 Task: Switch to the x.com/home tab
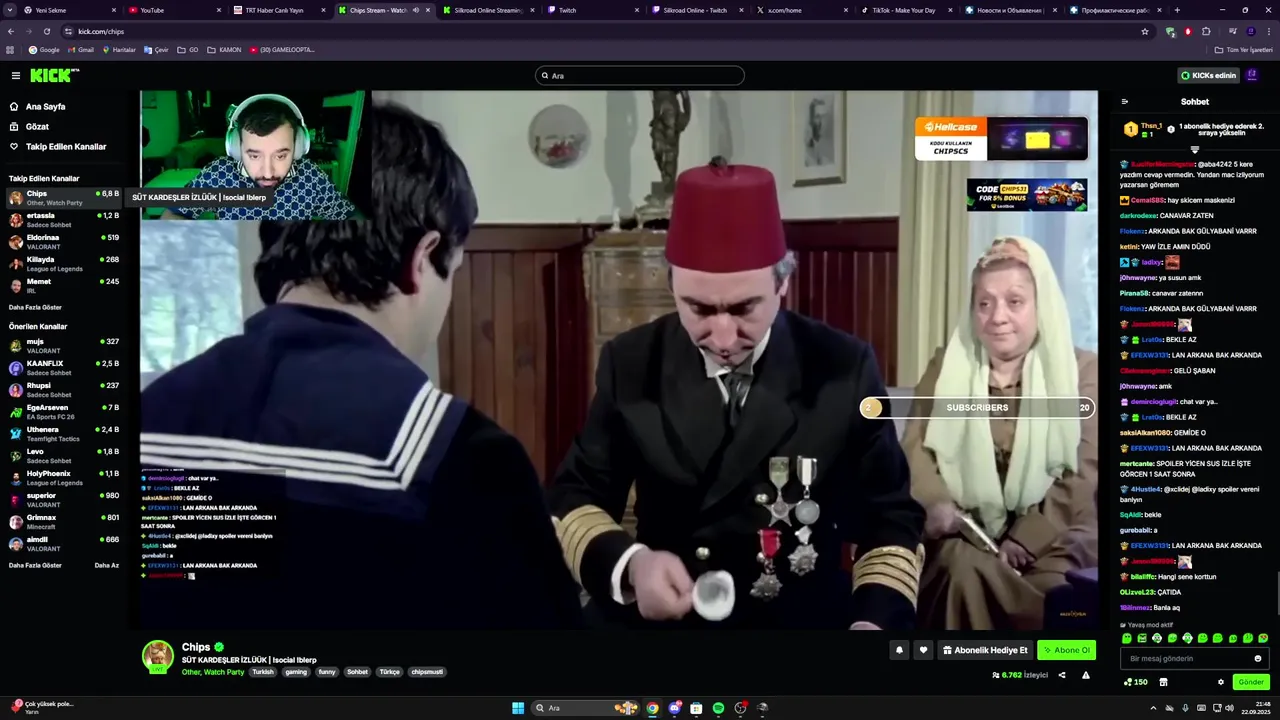pyautogui.click(x=803, y=10)
